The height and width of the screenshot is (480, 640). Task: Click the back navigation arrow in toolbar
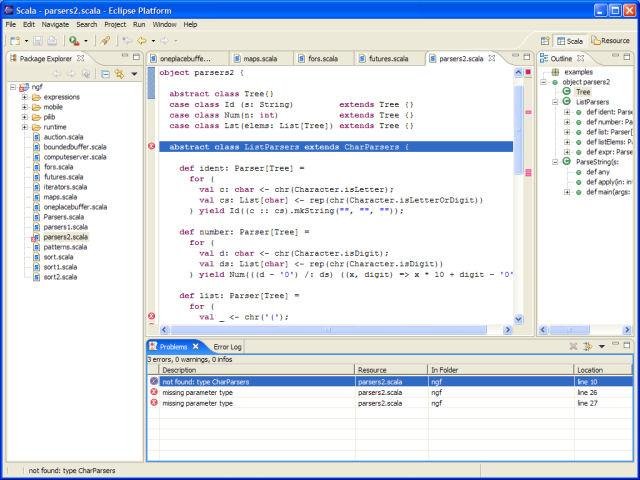tap(141, 41)
